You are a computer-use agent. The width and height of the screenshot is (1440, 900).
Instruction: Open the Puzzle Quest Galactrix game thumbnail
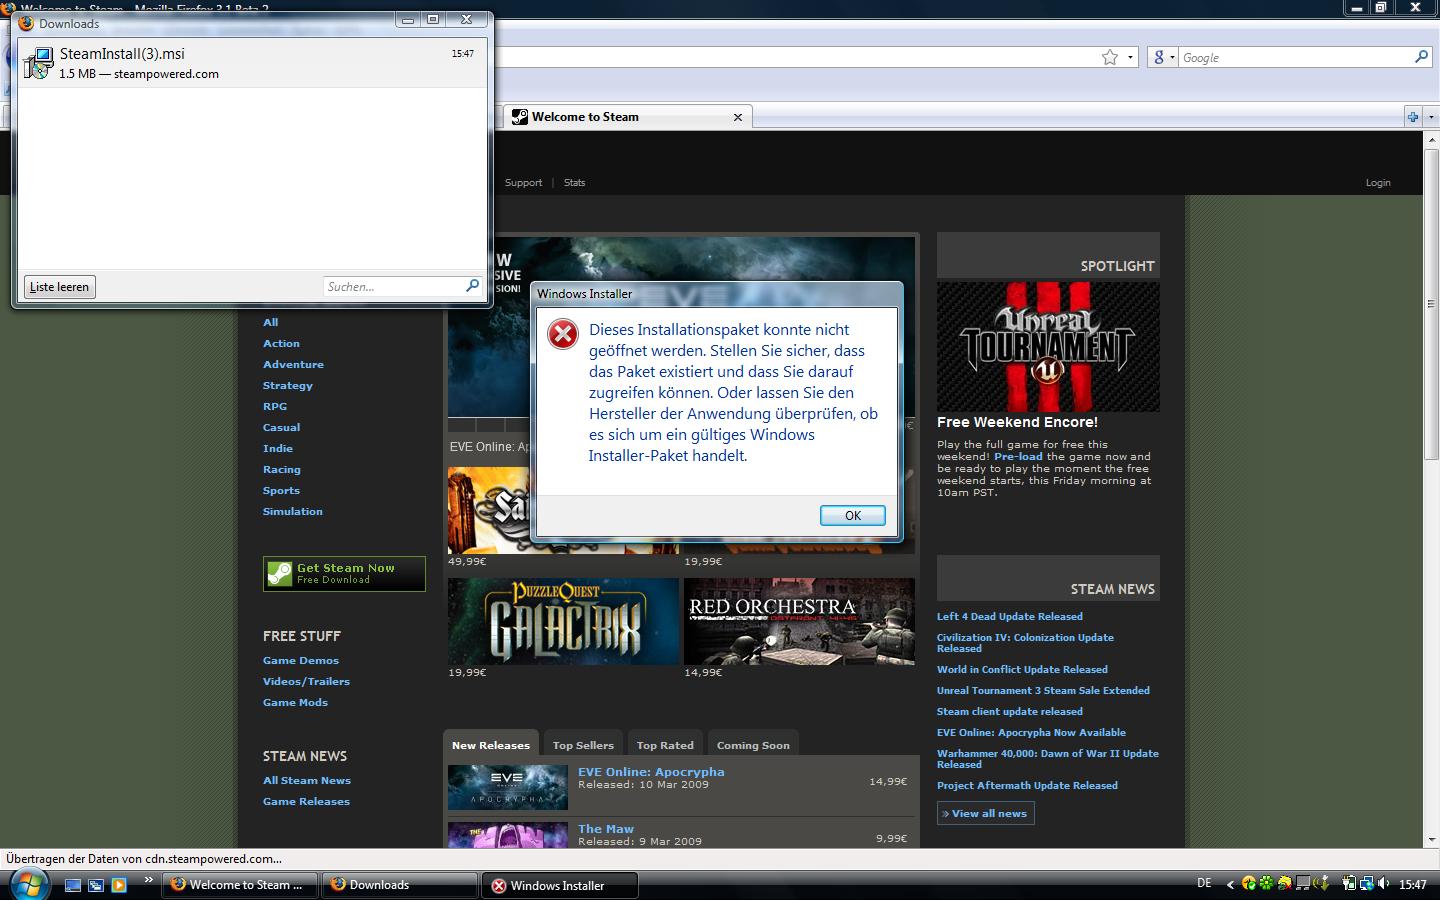point(563,621)
